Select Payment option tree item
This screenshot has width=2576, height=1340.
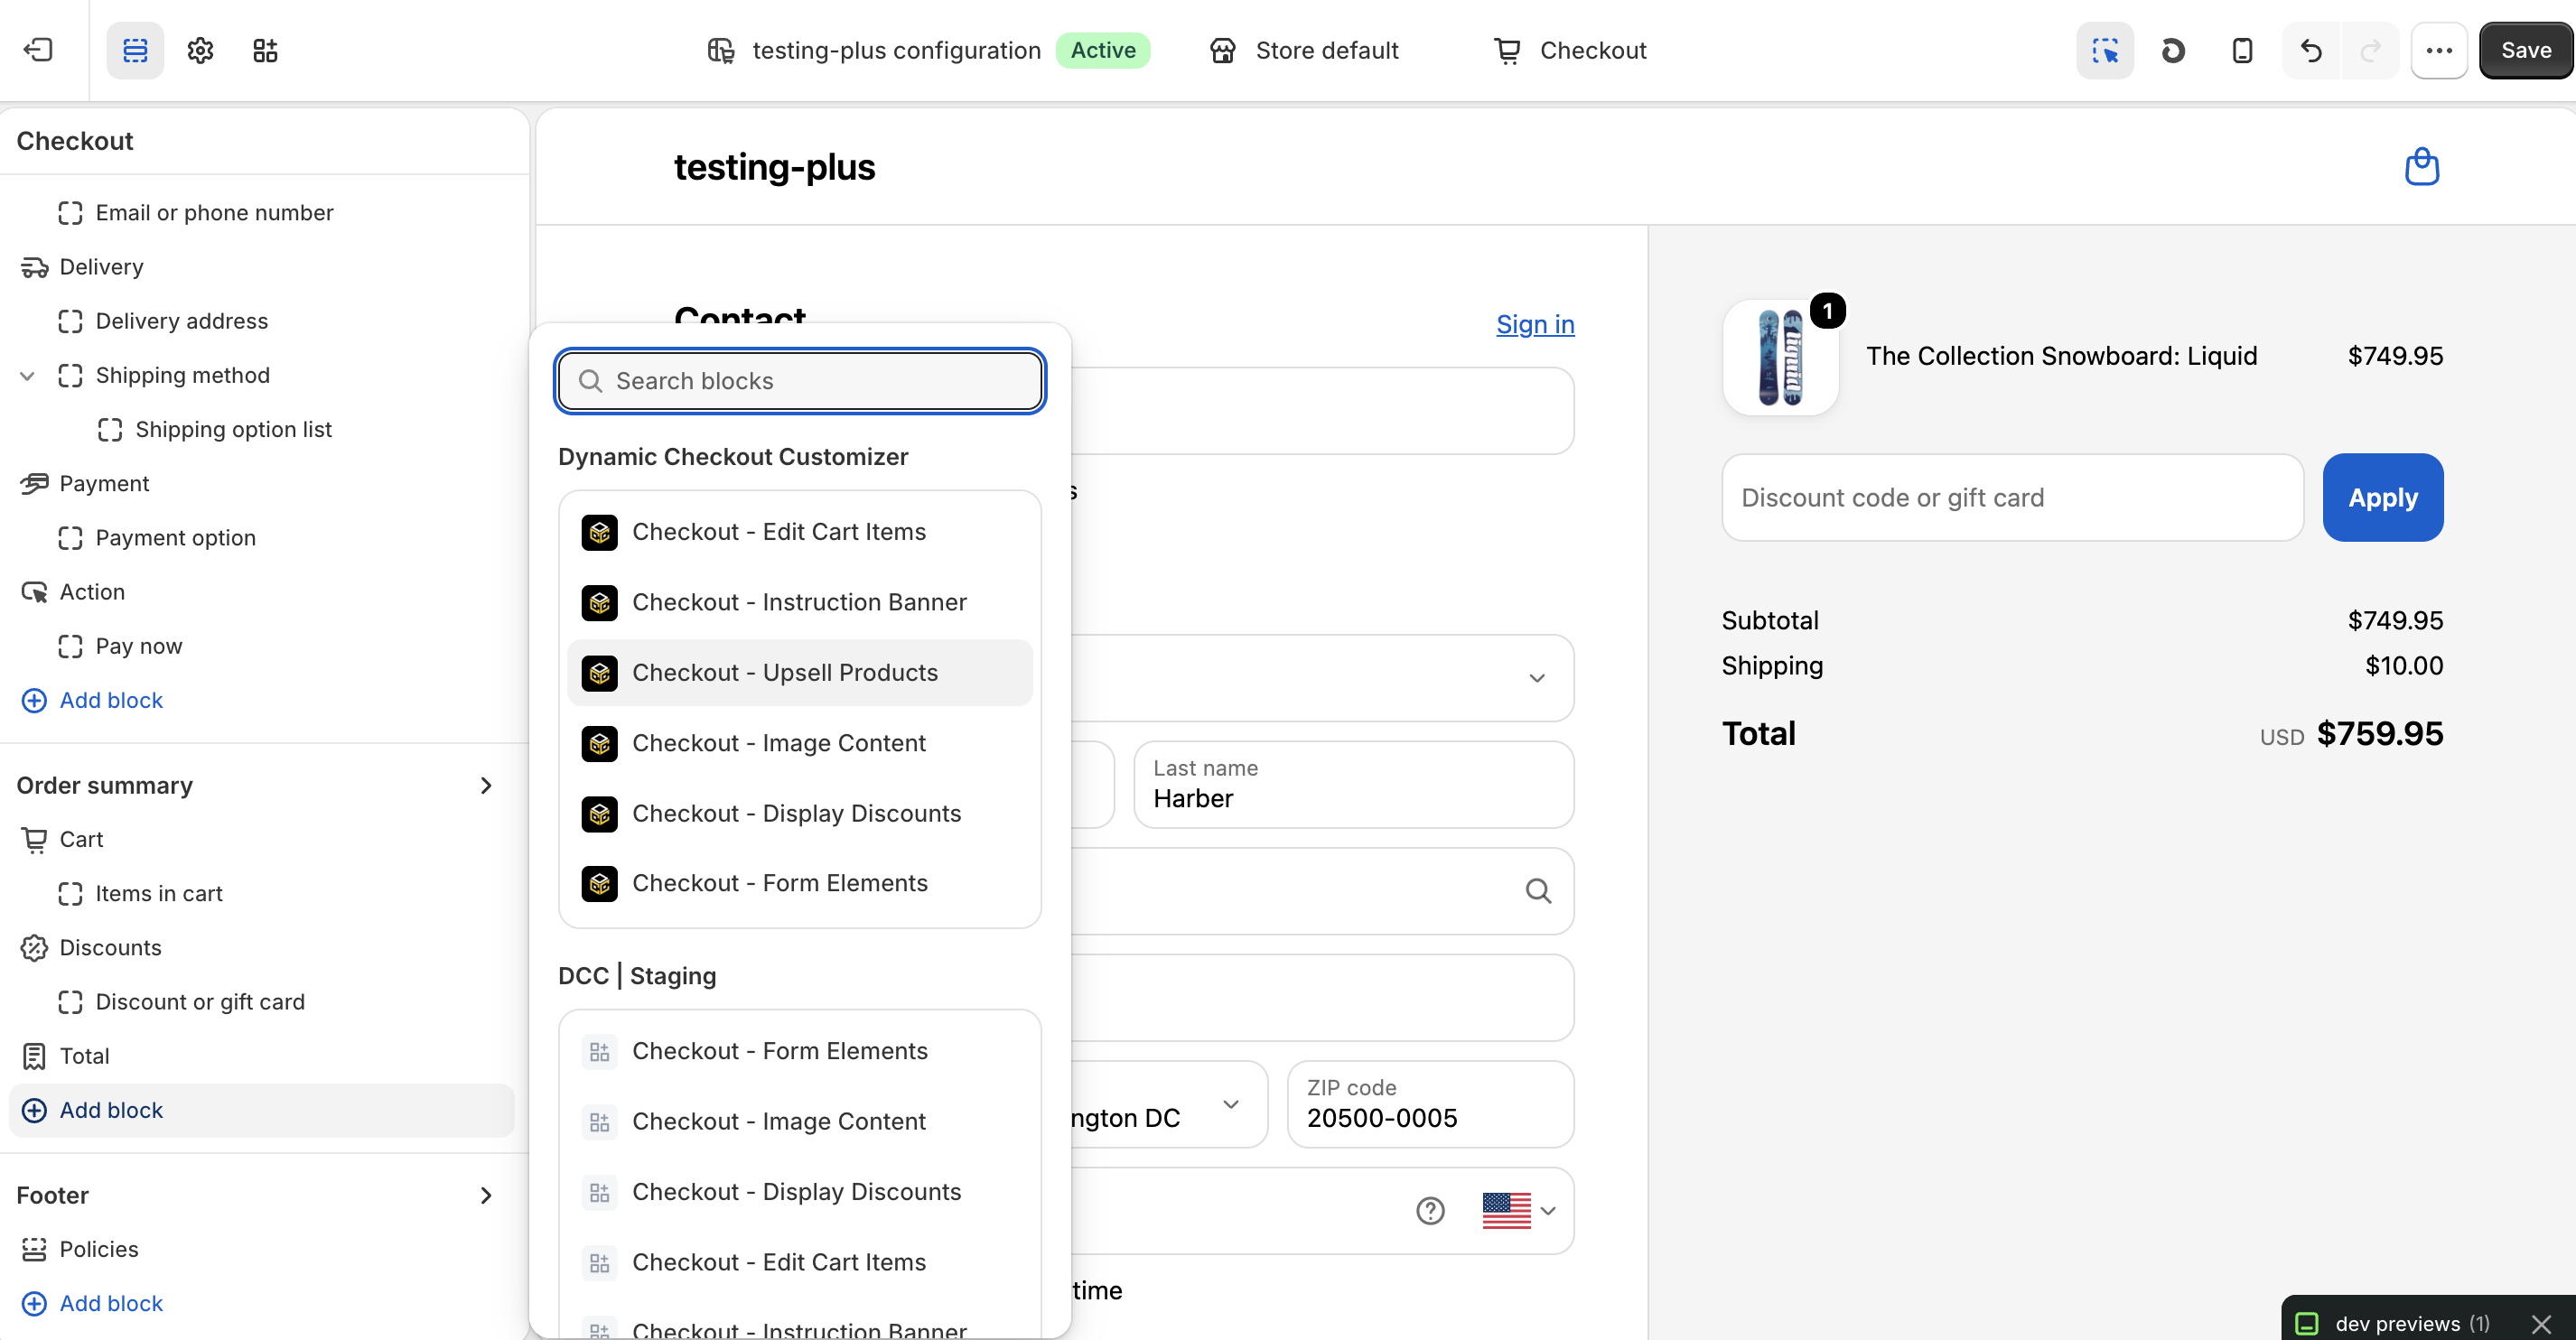[175, 538]
